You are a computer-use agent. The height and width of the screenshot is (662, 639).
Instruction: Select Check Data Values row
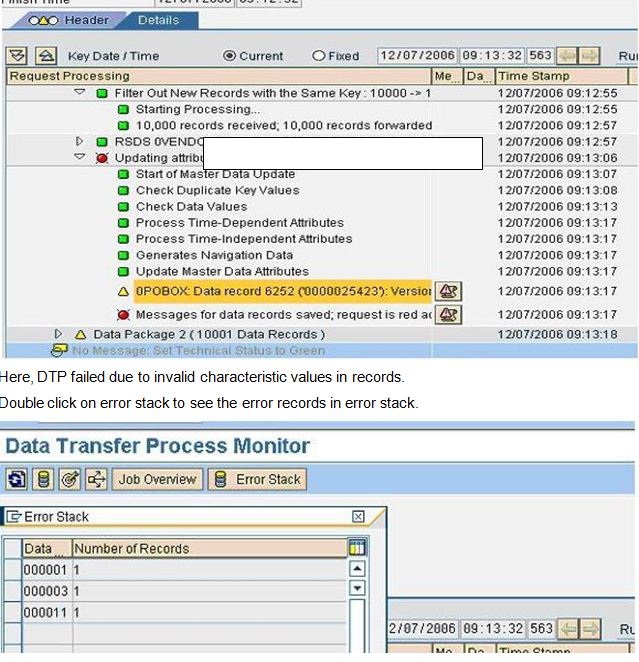point(191,206)
